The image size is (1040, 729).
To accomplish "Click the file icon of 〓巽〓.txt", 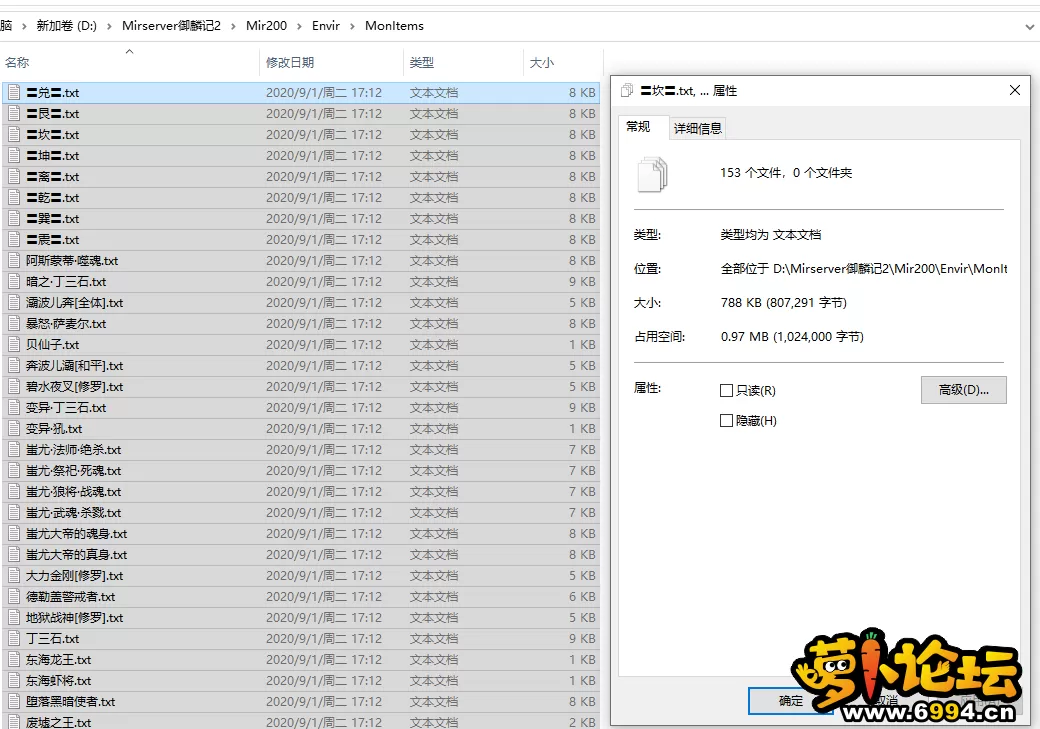I will [x=14, y=219].
